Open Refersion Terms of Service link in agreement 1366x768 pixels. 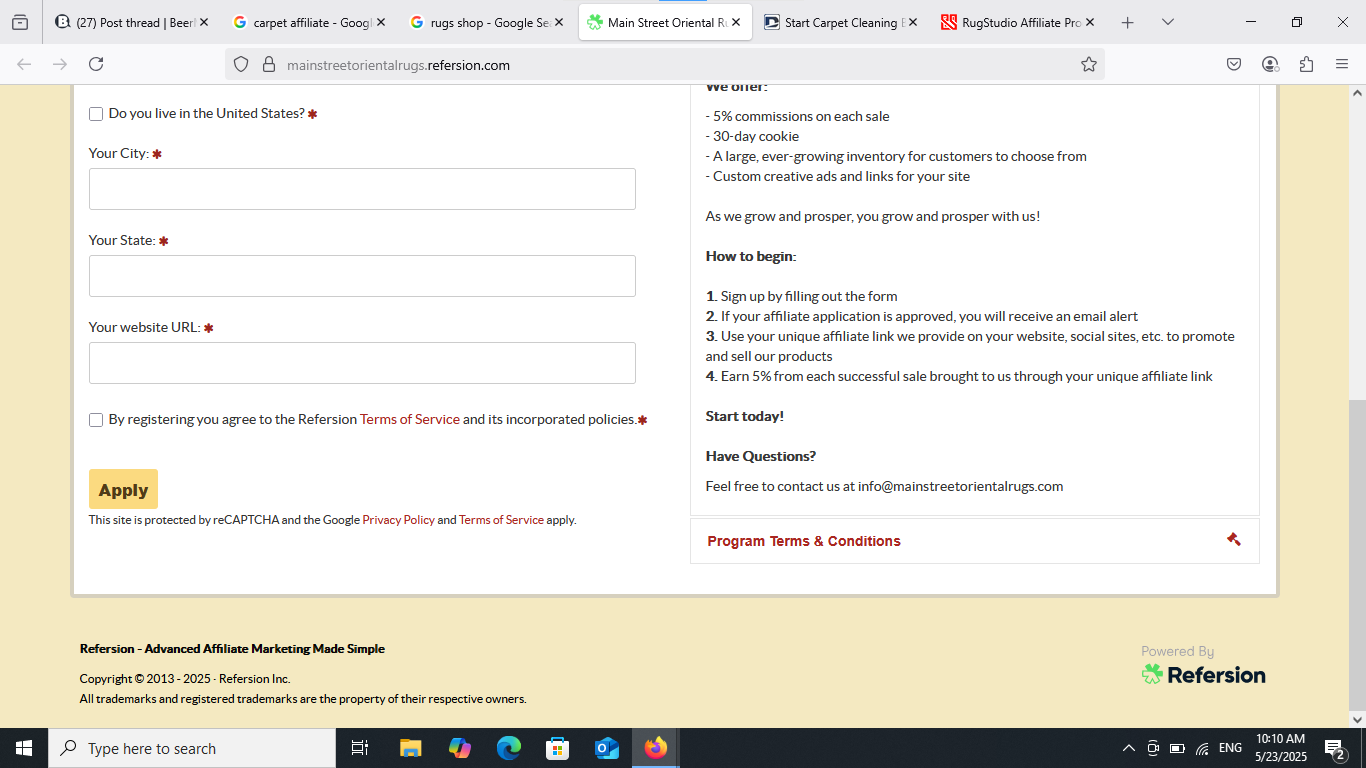tap(410, 419)
